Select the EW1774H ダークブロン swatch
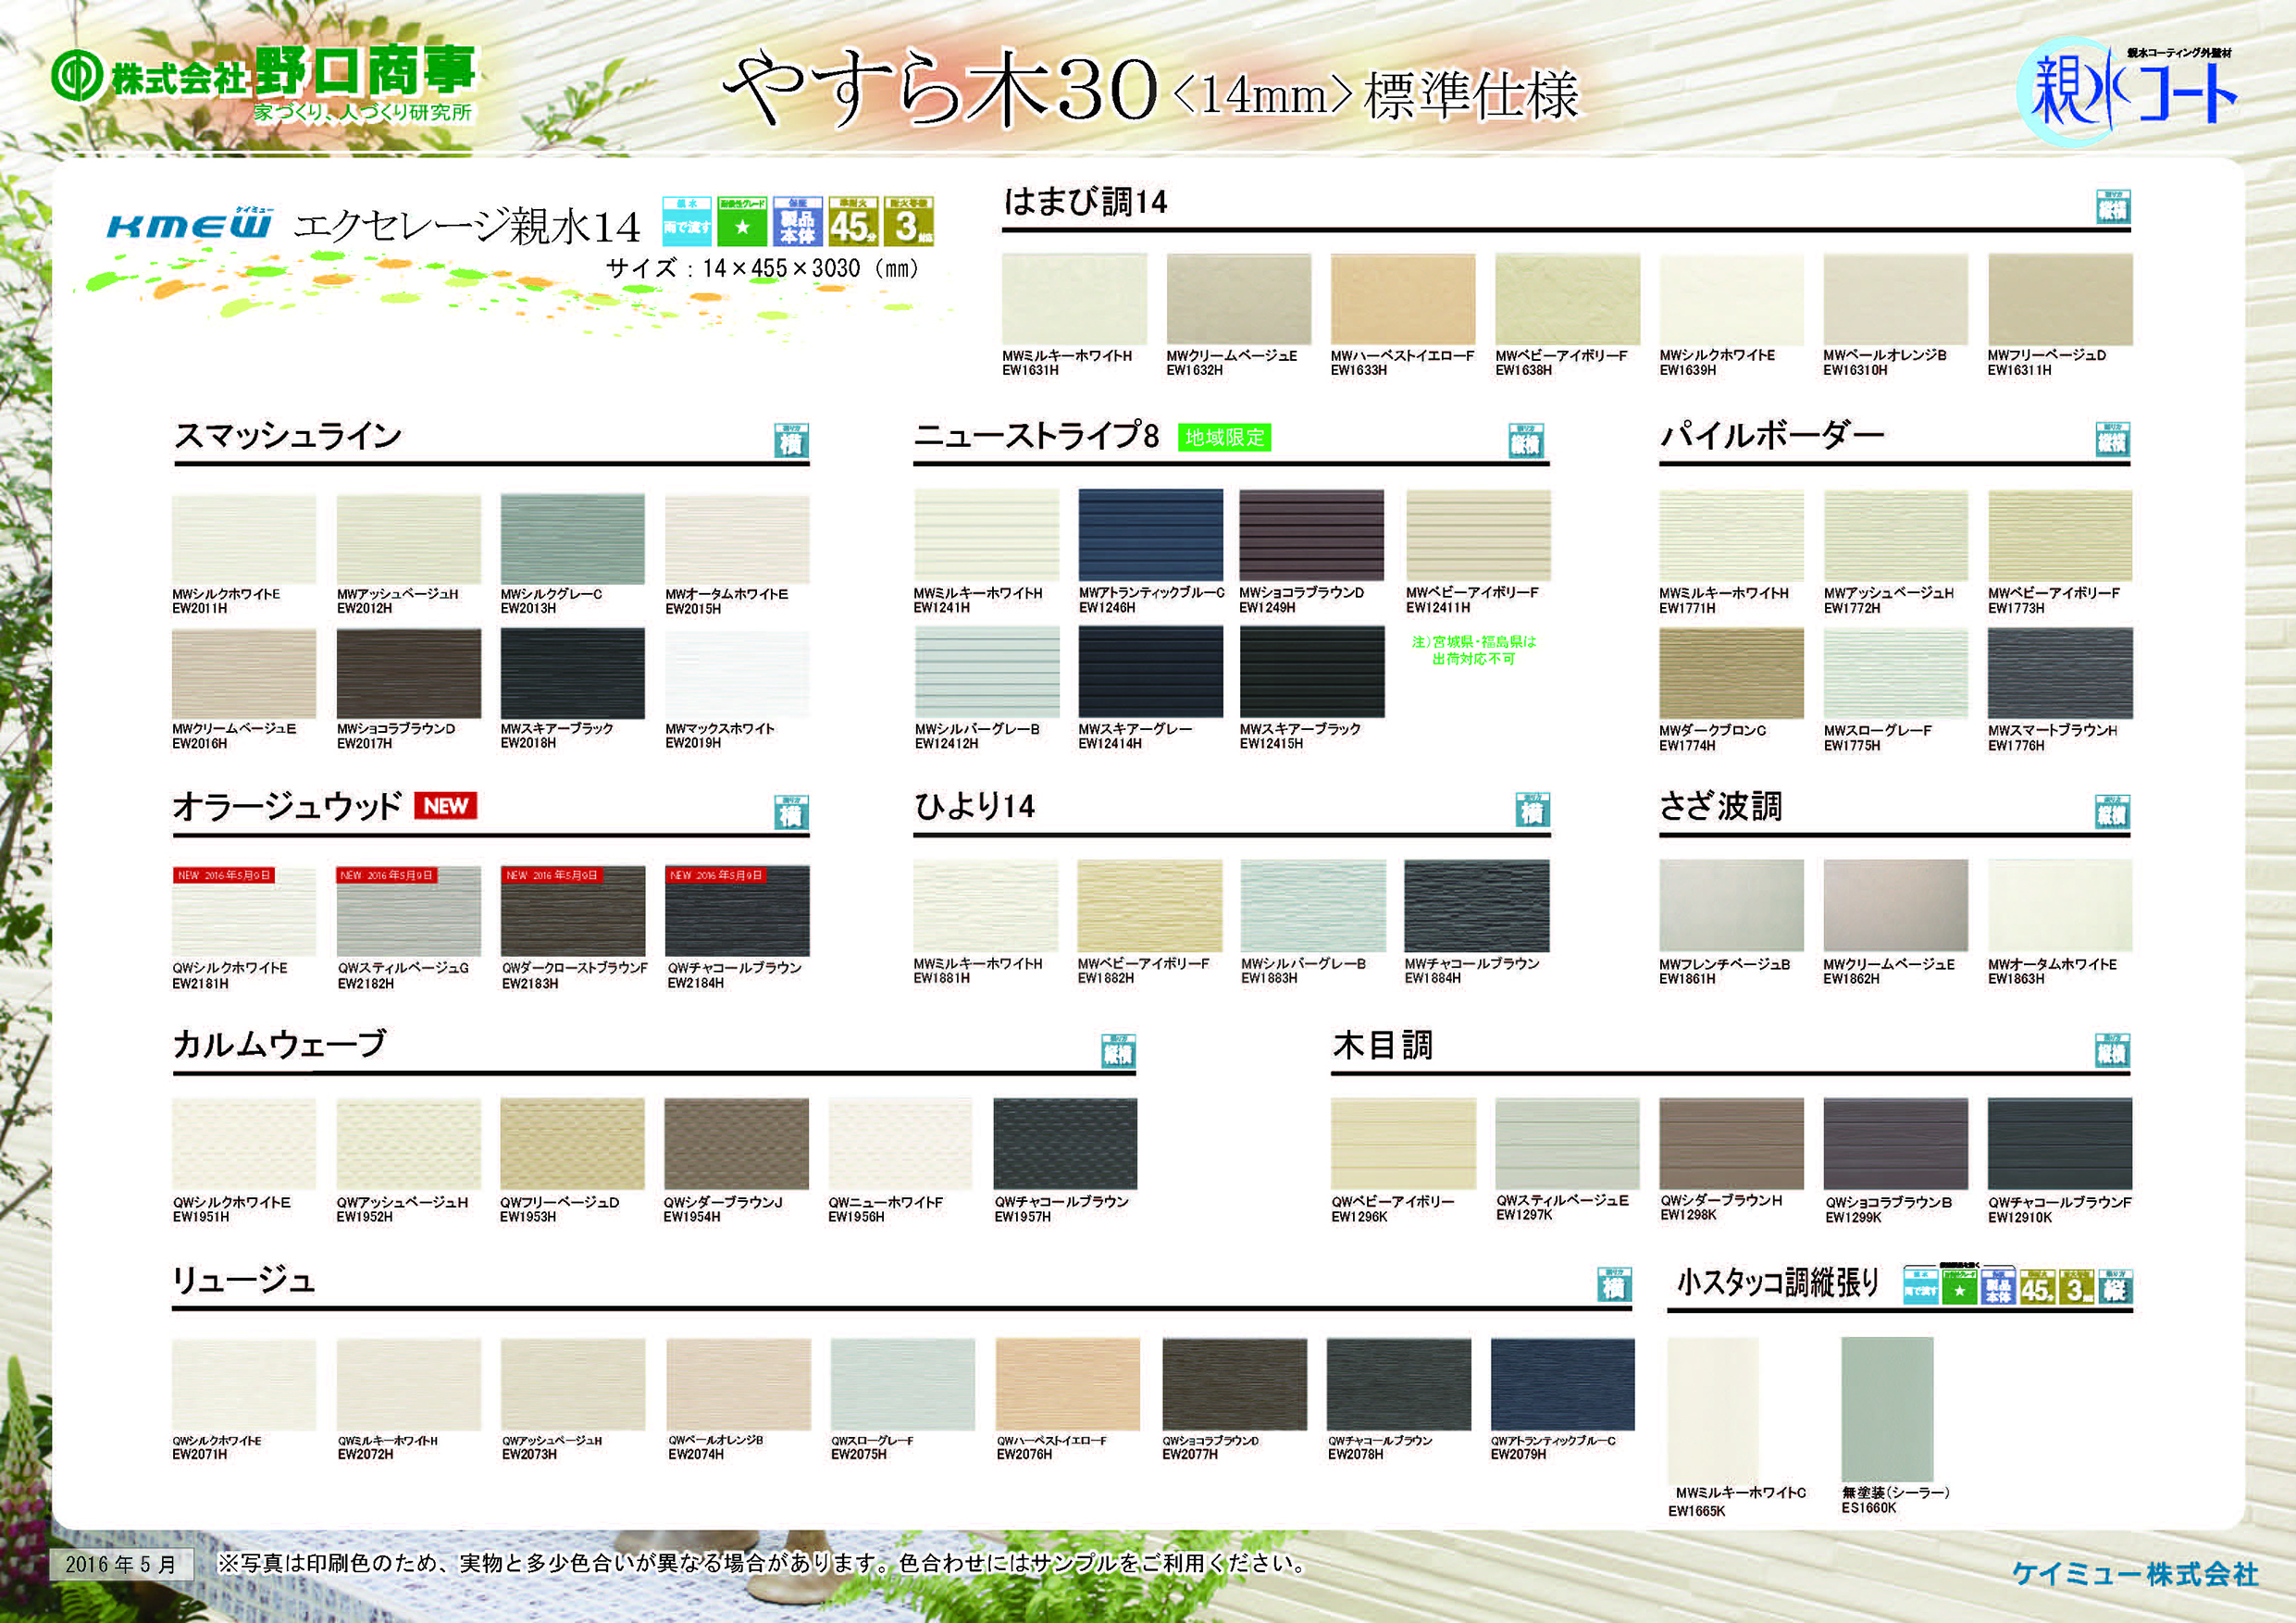This screenshot has height=1623, width=2296. (1731, 673)
